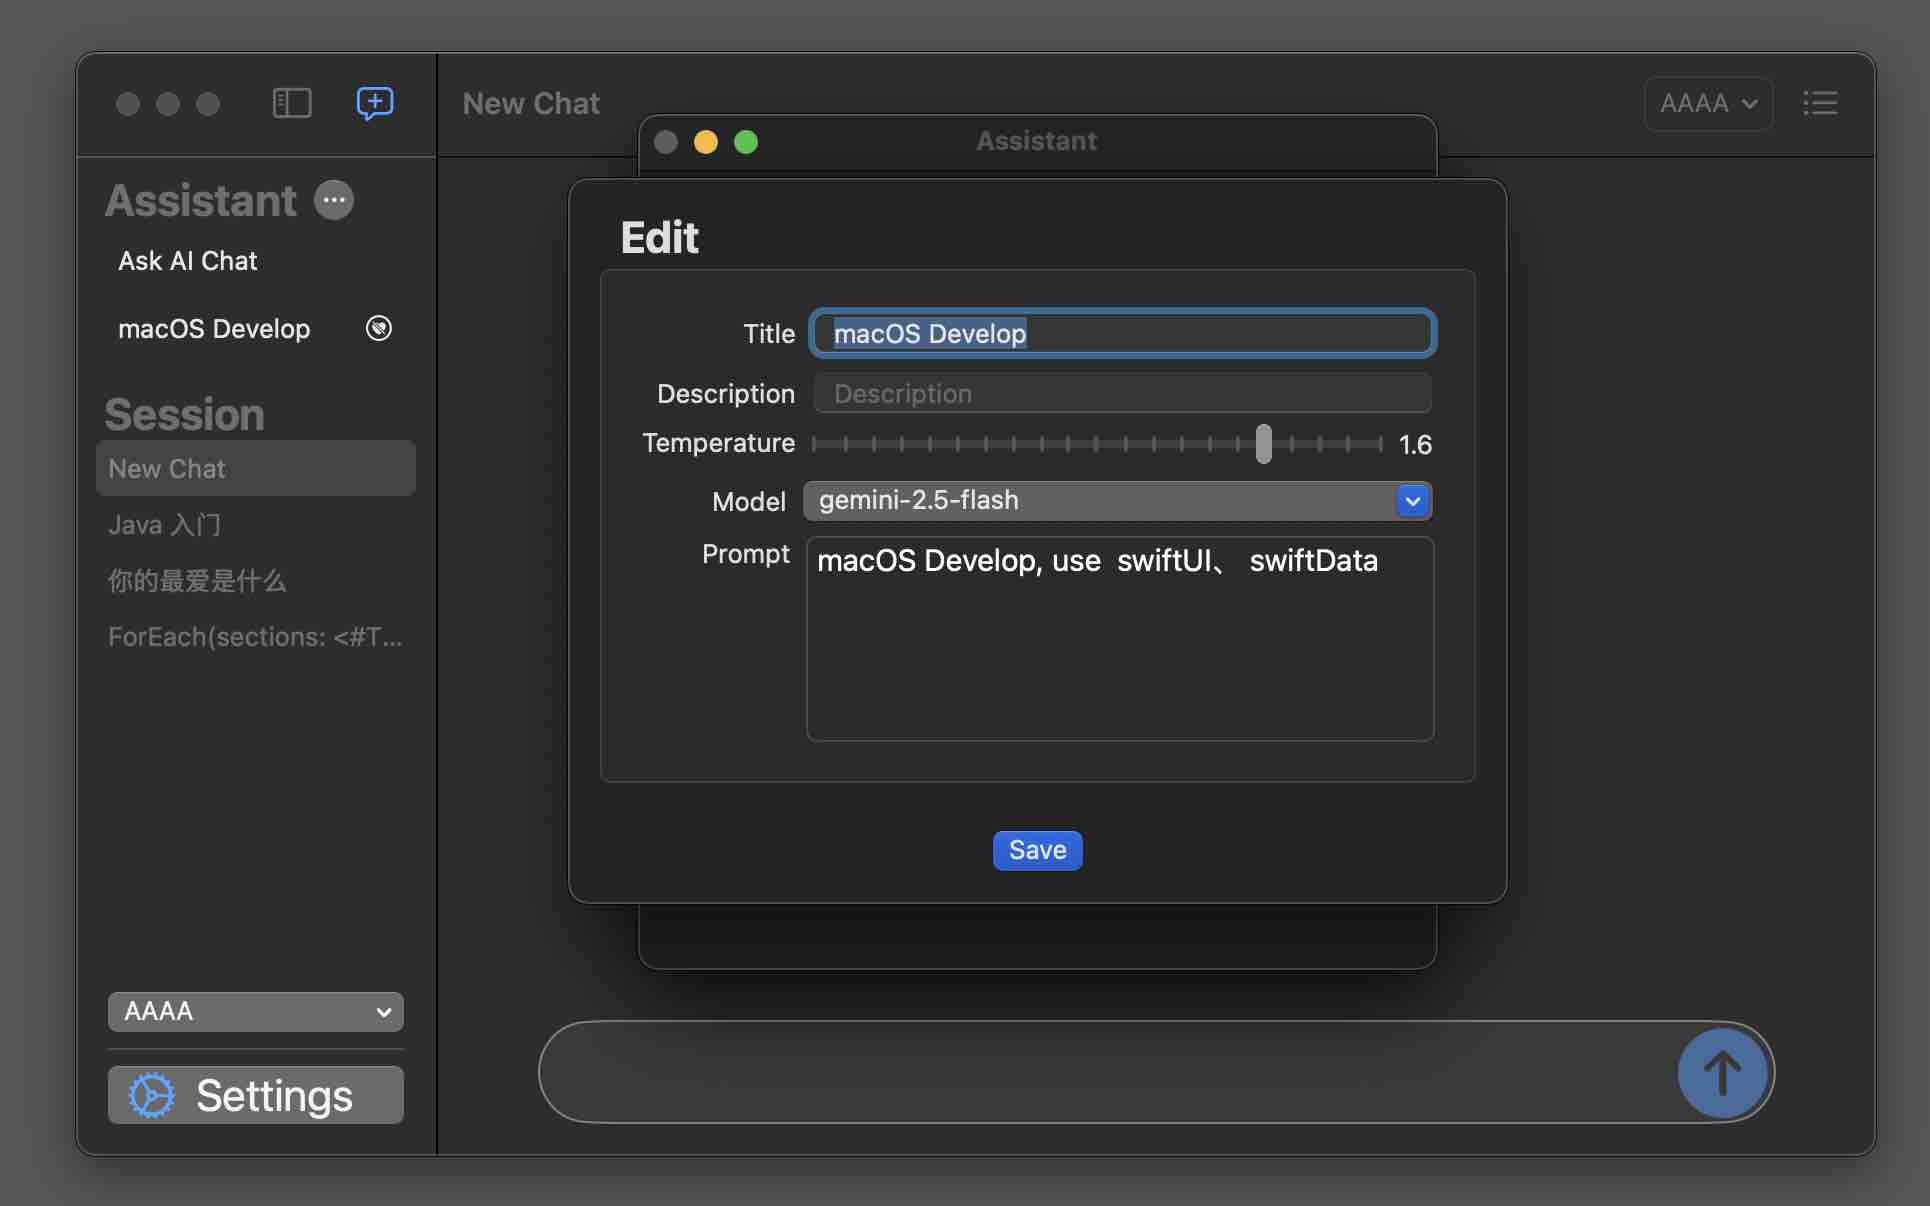Viewport: 1930px width, 1206px height.
Task: Click inside the Prompt text area
Action: (1120, 650)
